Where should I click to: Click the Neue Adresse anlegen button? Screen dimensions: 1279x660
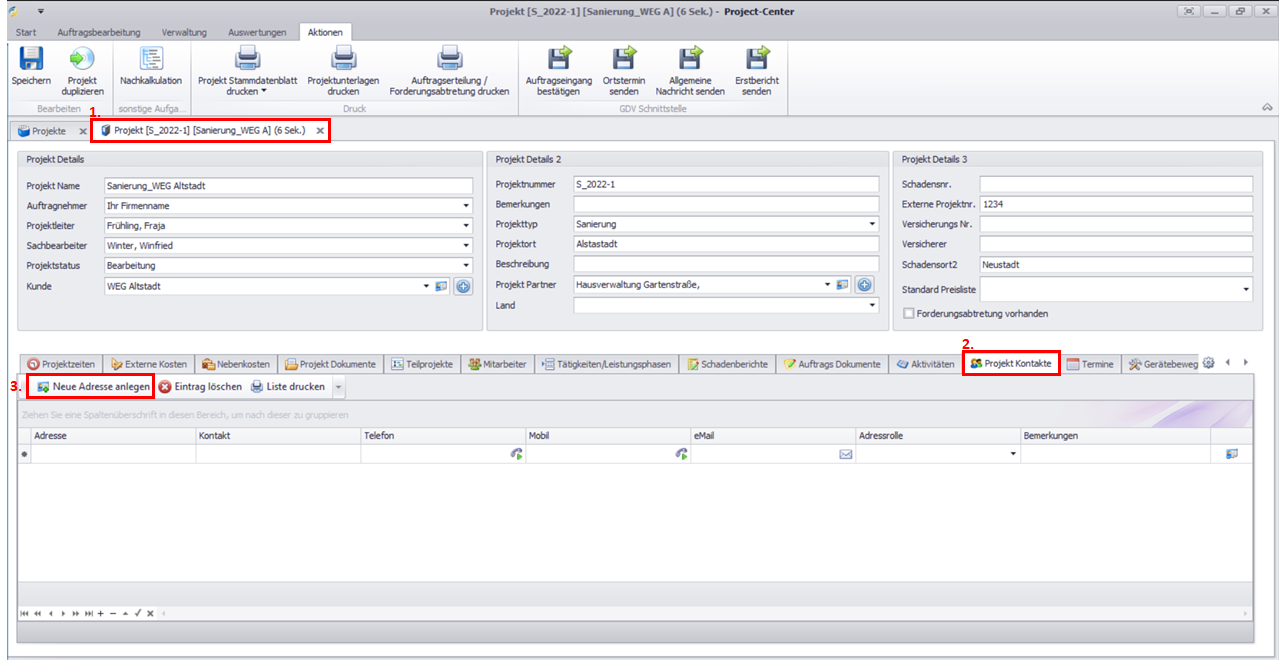pos(92,386)
